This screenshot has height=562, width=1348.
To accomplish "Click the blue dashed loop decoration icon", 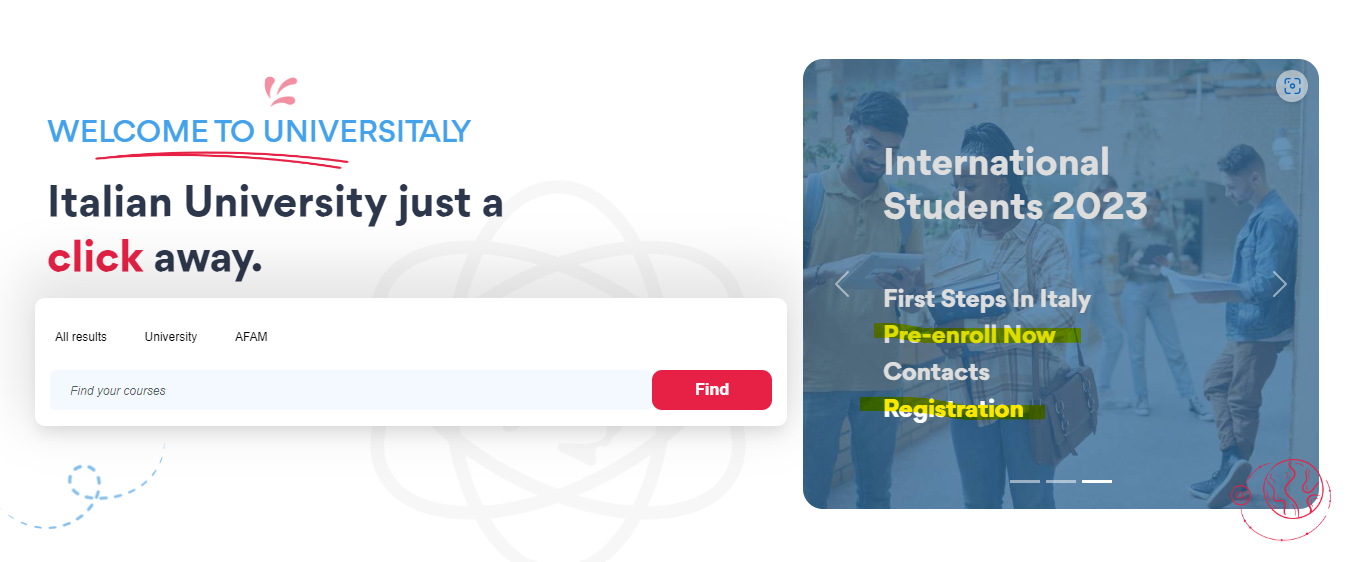I will tap(86, 482).
